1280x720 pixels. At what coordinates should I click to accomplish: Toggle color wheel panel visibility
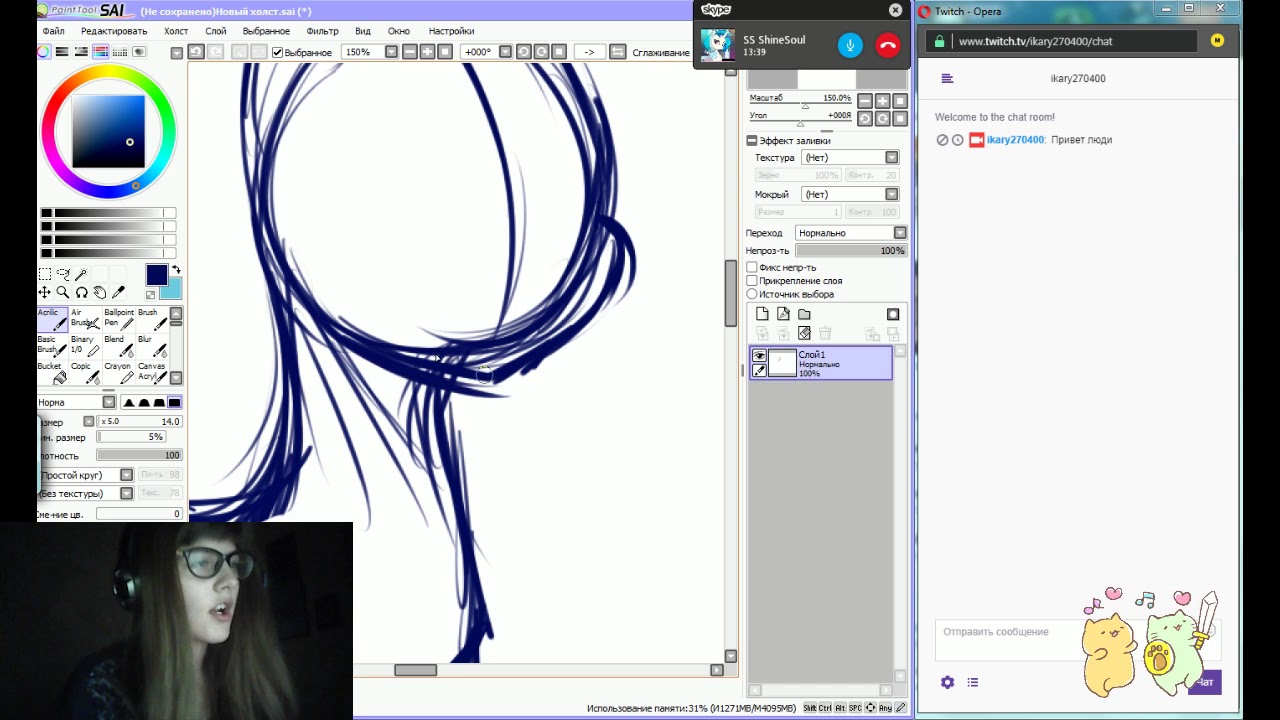point(43,52)
